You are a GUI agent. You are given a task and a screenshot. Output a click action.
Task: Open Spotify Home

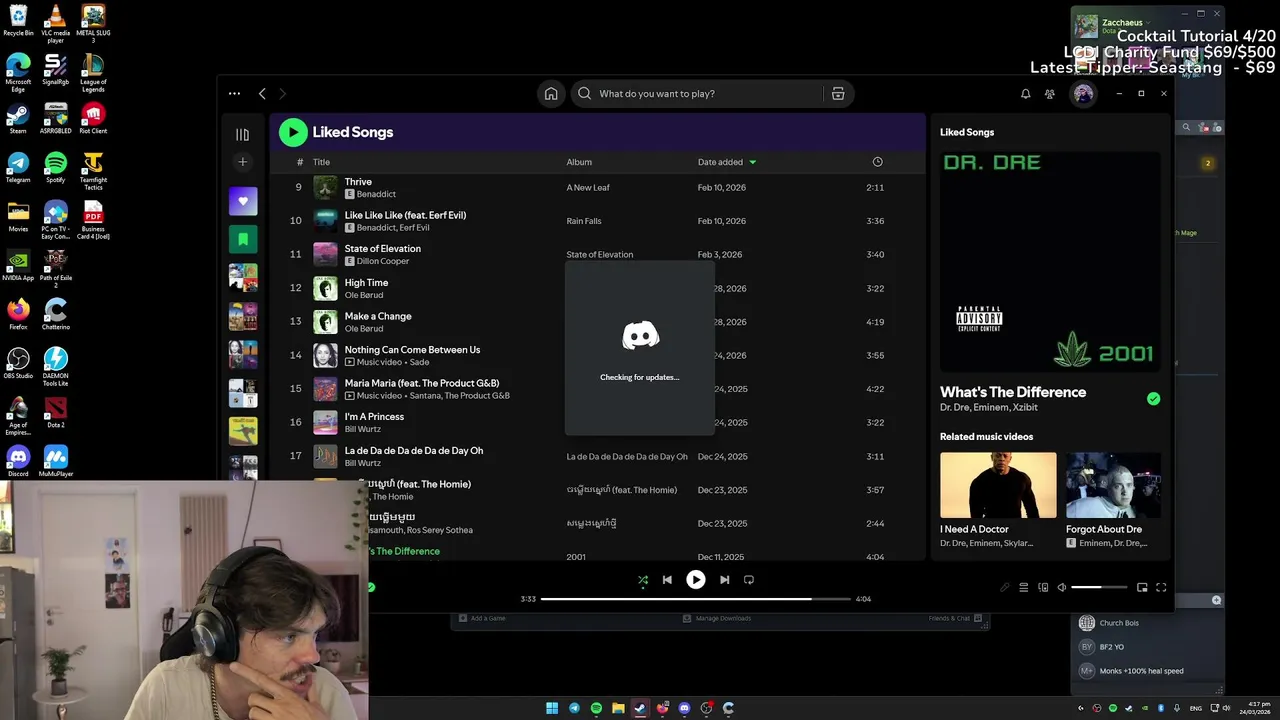pyautogui.click(x=551, y=94)
